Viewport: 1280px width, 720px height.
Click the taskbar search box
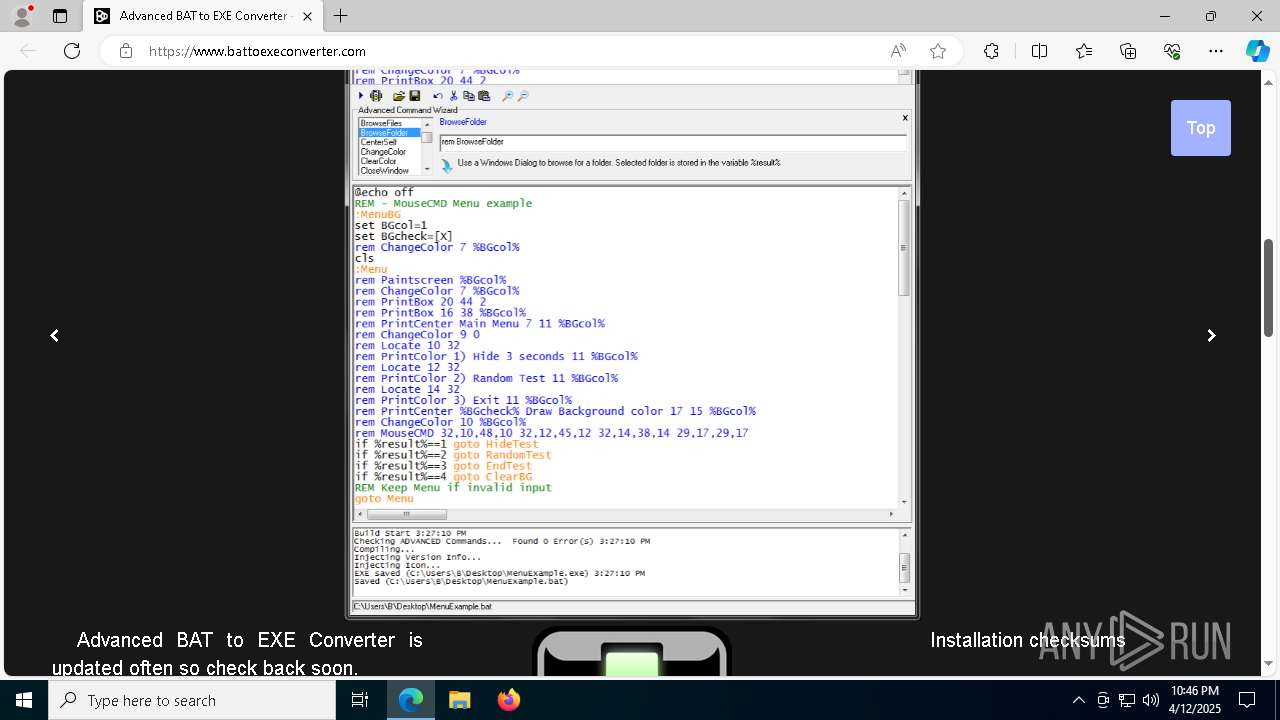point(192,700)
